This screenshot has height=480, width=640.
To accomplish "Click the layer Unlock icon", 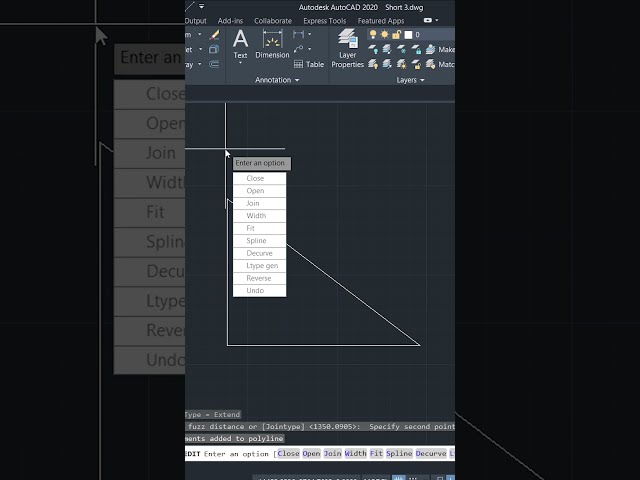I will (x=416, y=64).
